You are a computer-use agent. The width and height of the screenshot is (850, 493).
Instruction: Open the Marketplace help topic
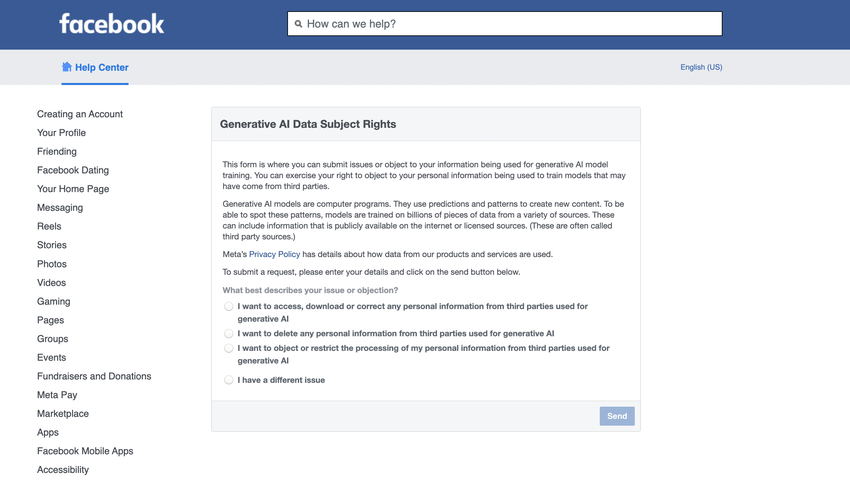(63, 414)
